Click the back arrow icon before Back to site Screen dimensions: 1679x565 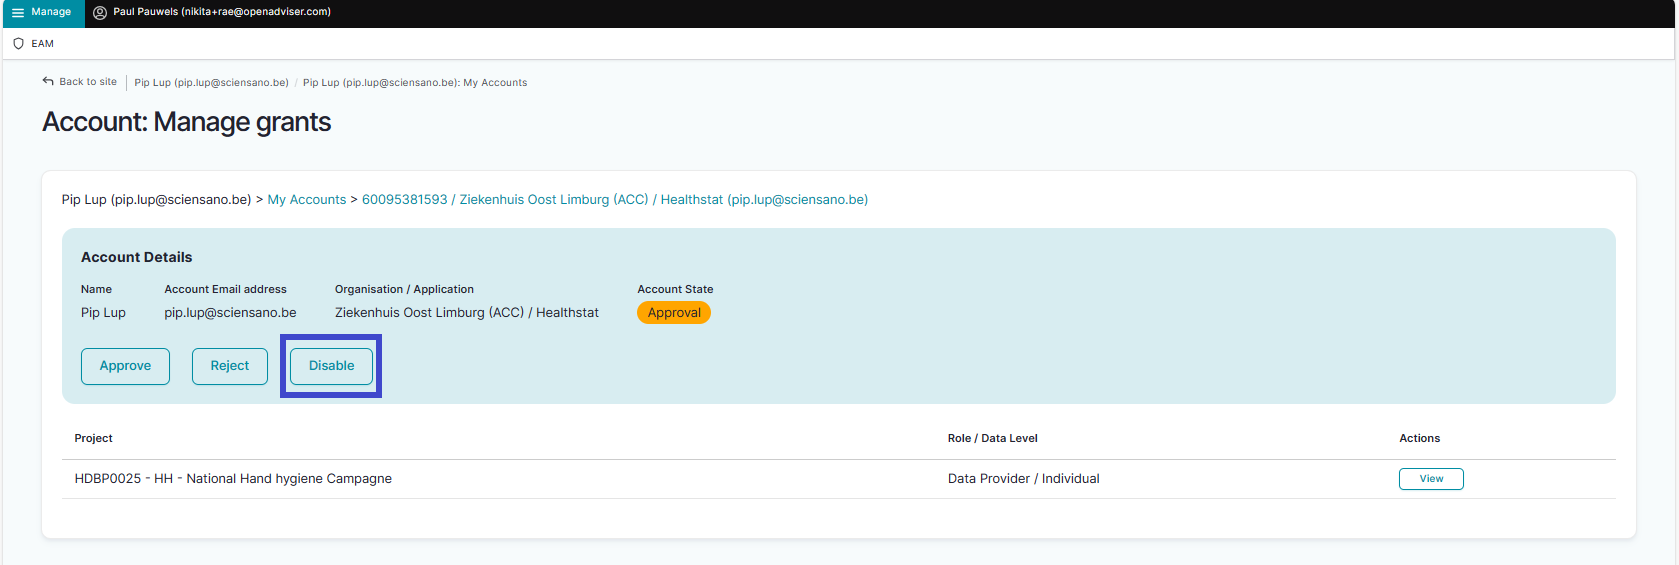pos(48,82)
